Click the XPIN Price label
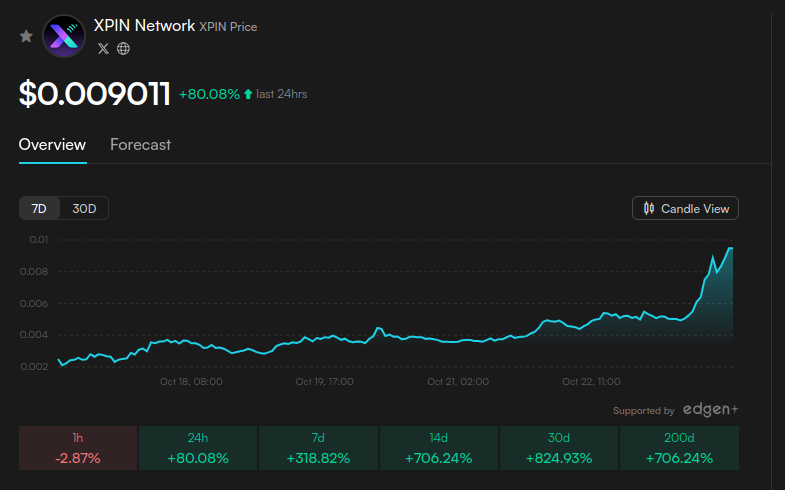Screen dimensions: 785x490 click(228, 27)
